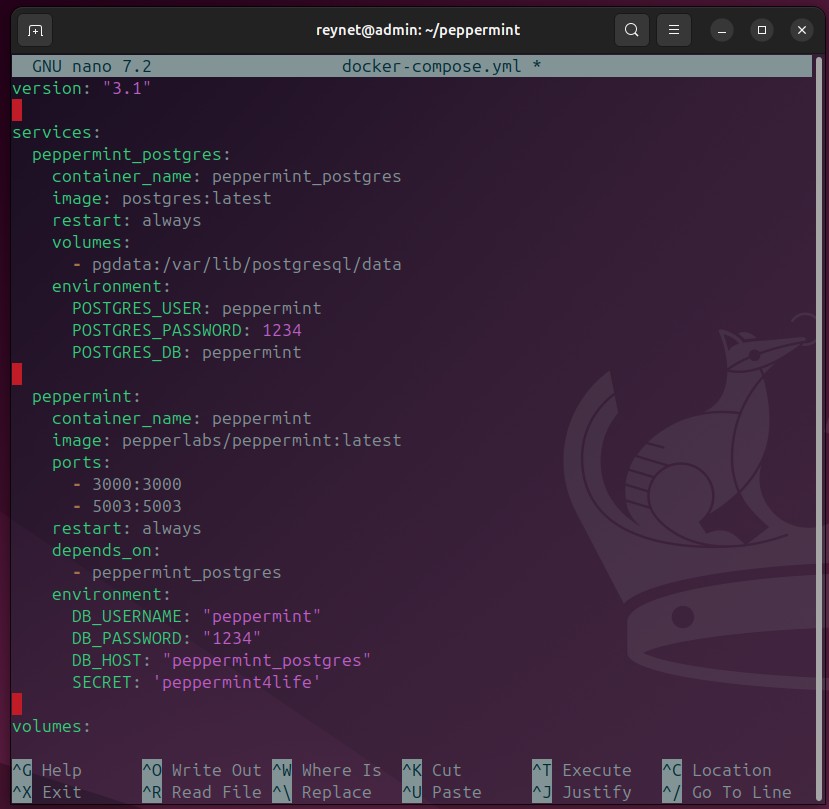Click the ^K Cut shortcut

[431, 770]
